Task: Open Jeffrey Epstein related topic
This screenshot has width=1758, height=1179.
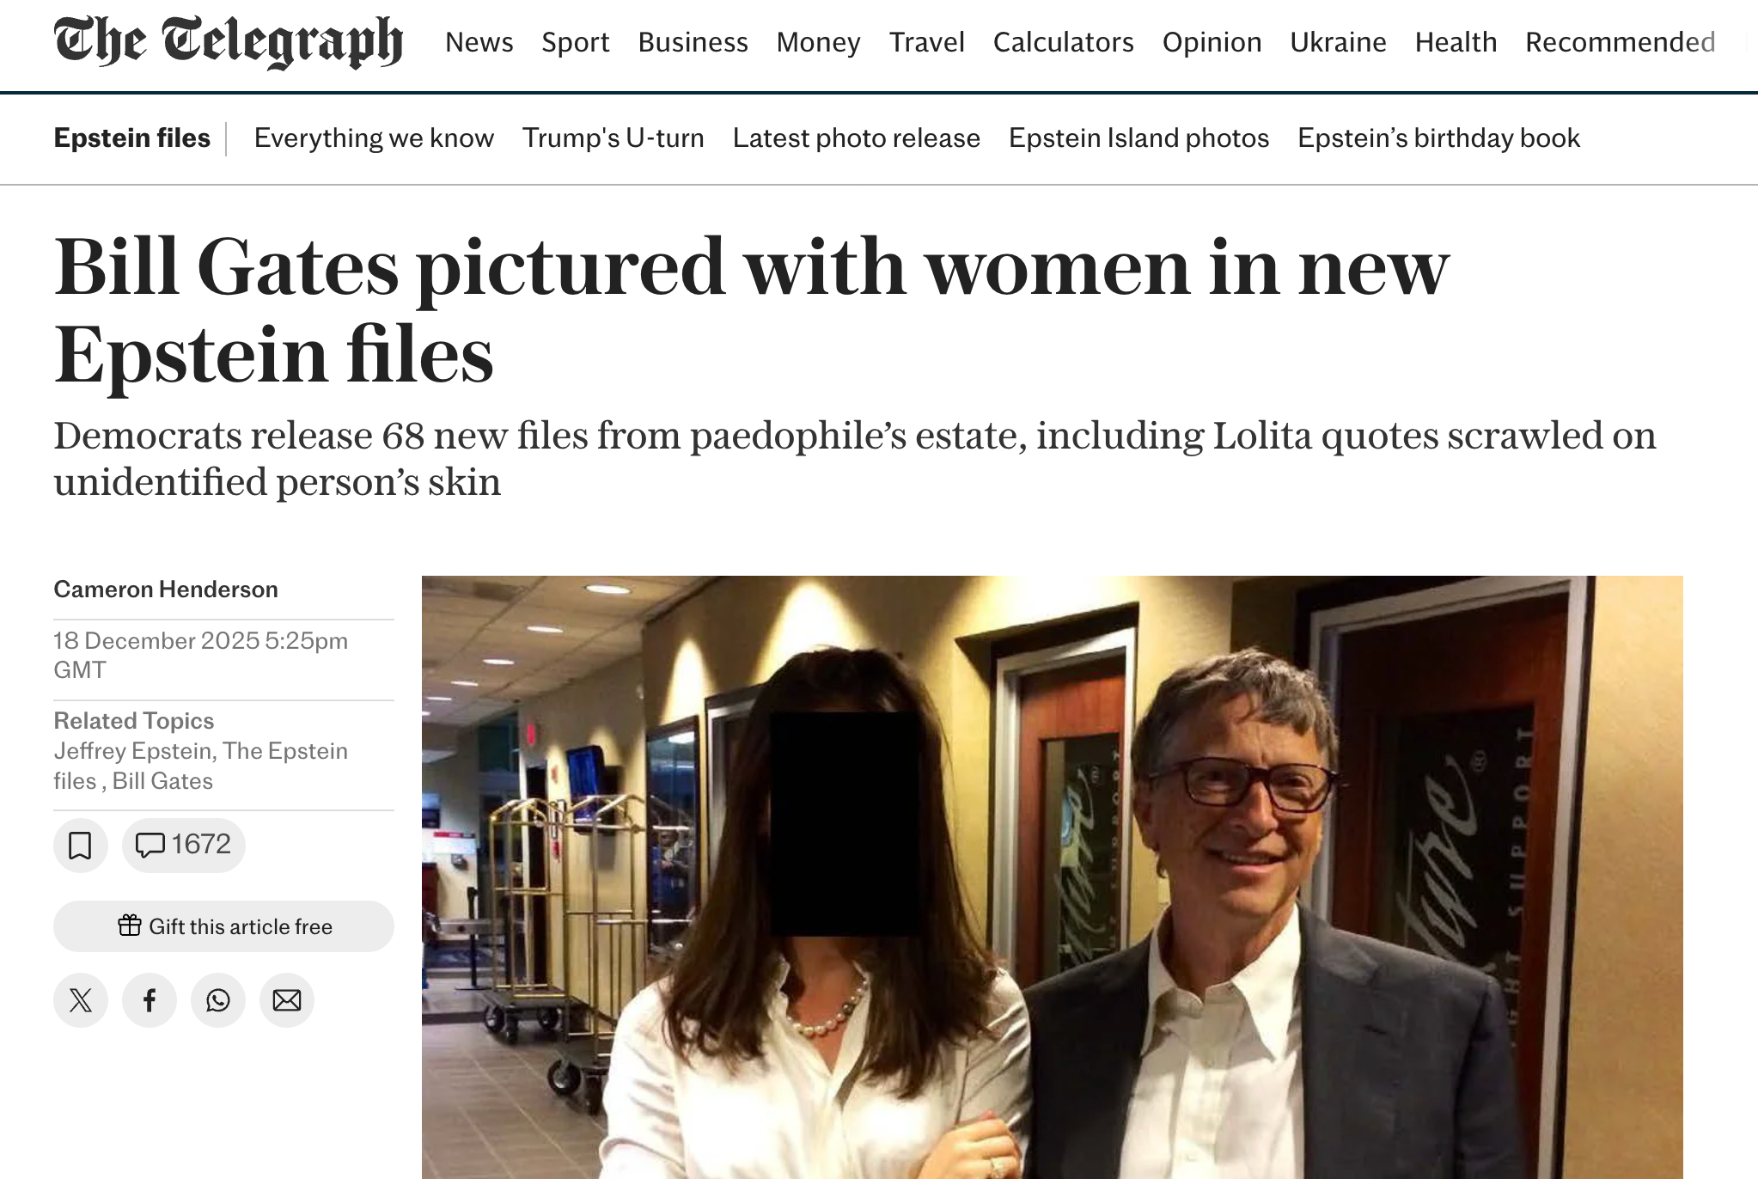Action: click(x=132, y=751)
